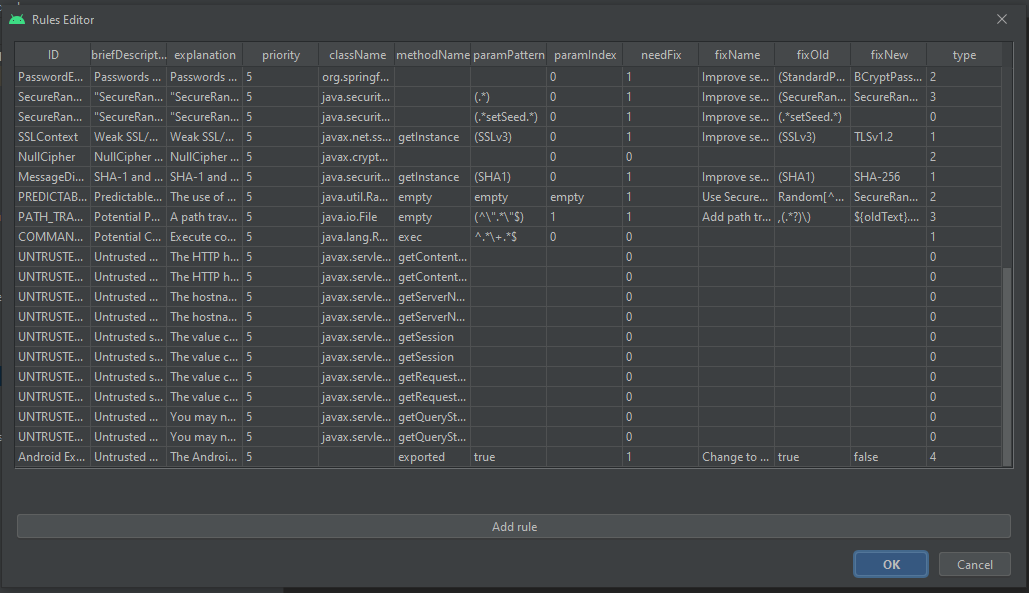The height and width of the screenshot is (593, 1029).
Task: Select the 'COMMAN...' ID cell
Action: tap(53, 237)
